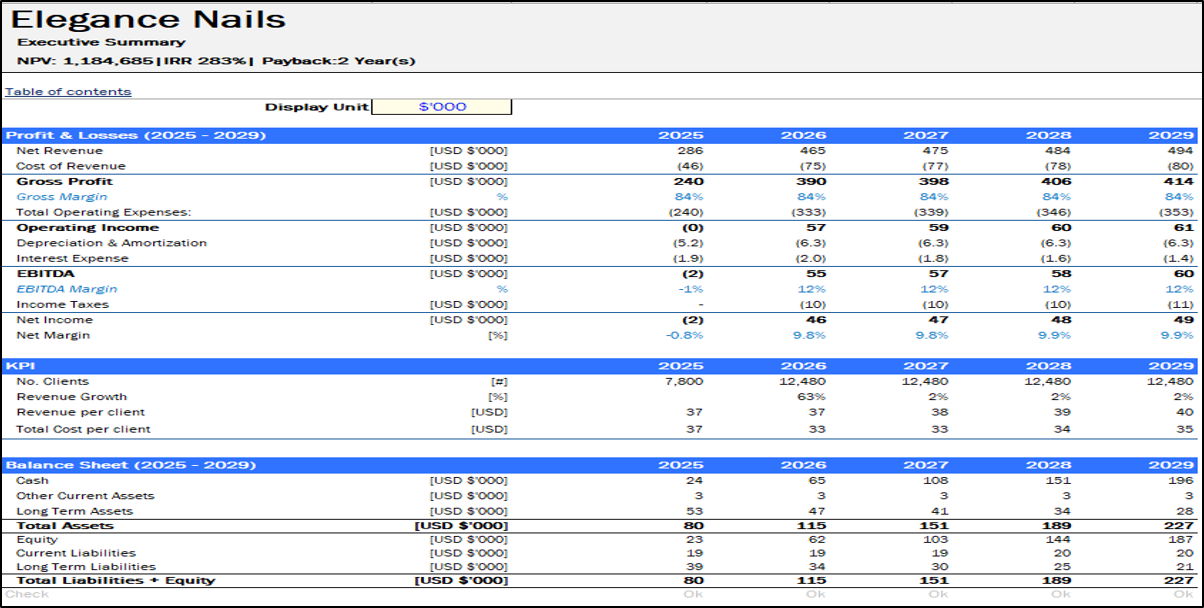The height and width of the screenshot is (608, 1204).
Task: Select the KPI section header bar
Action: pyautogui.click(x=22, y=366)
